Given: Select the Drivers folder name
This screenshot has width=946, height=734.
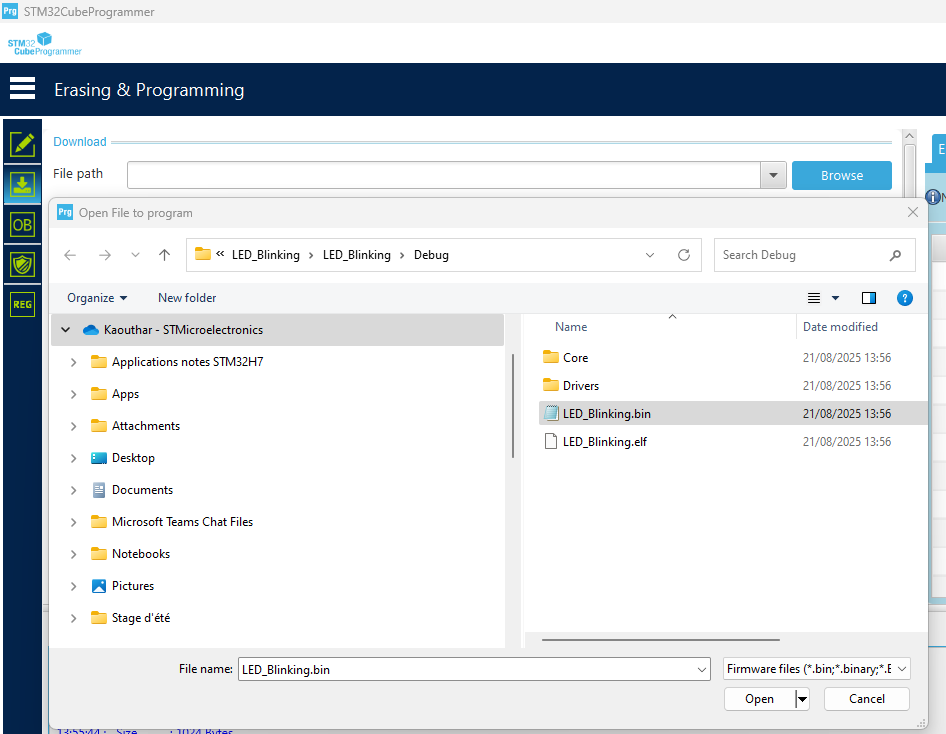Looking at the screenshot, I should (581, 385).
